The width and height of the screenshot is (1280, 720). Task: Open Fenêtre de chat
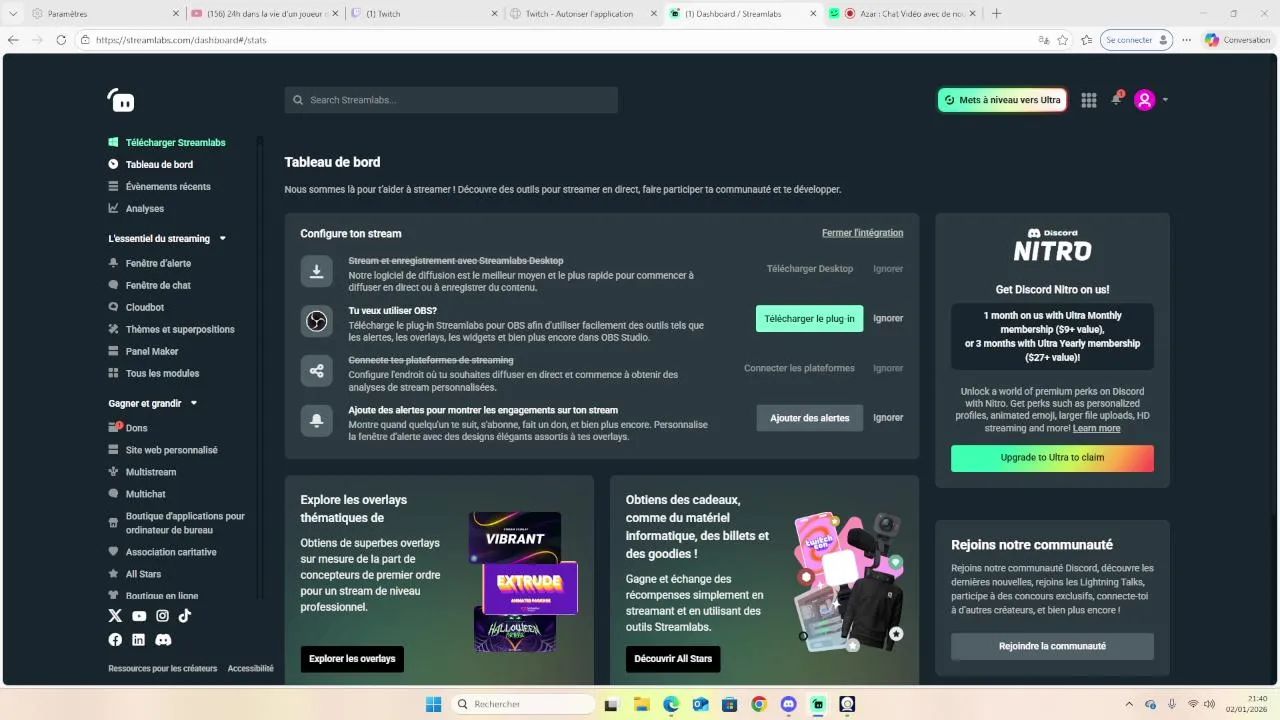coord(150,286)
